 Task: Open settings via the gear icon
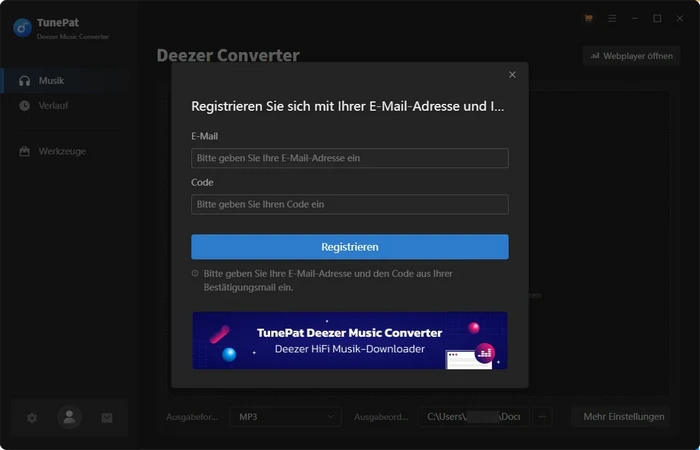[x=32, y=418]
